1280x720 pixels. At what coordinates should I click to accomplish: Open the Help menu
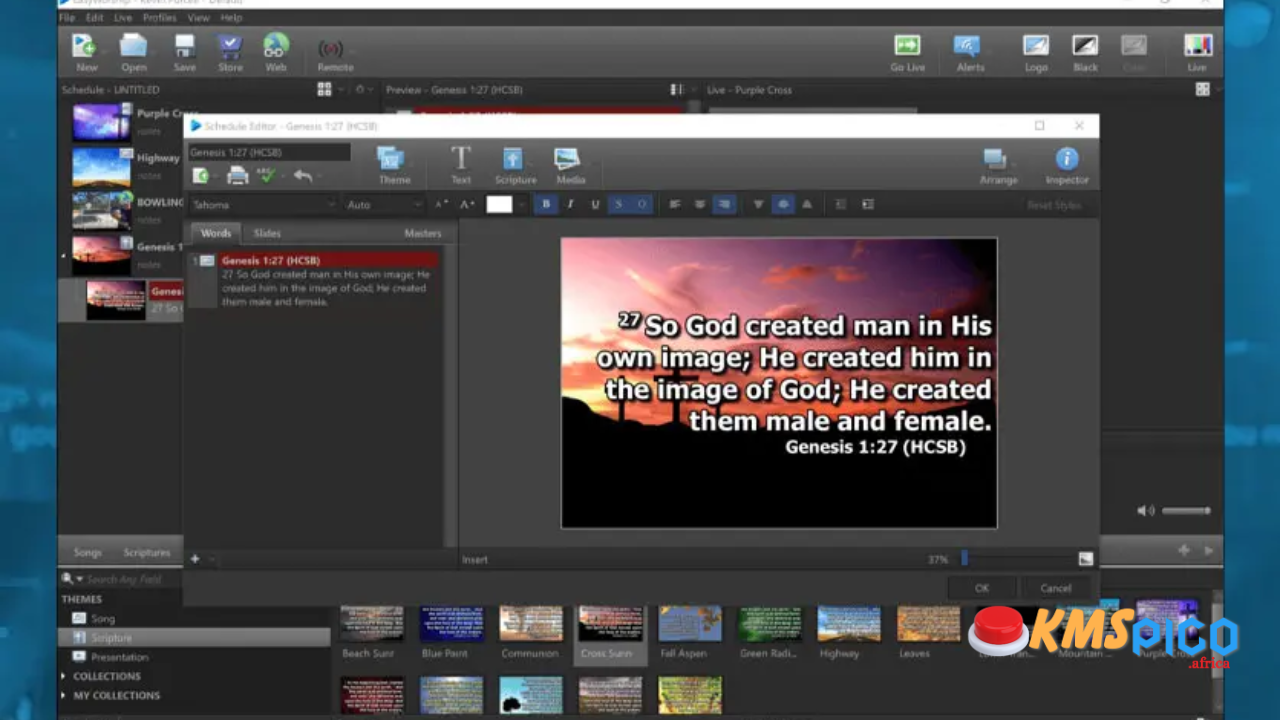click(231, 17)
